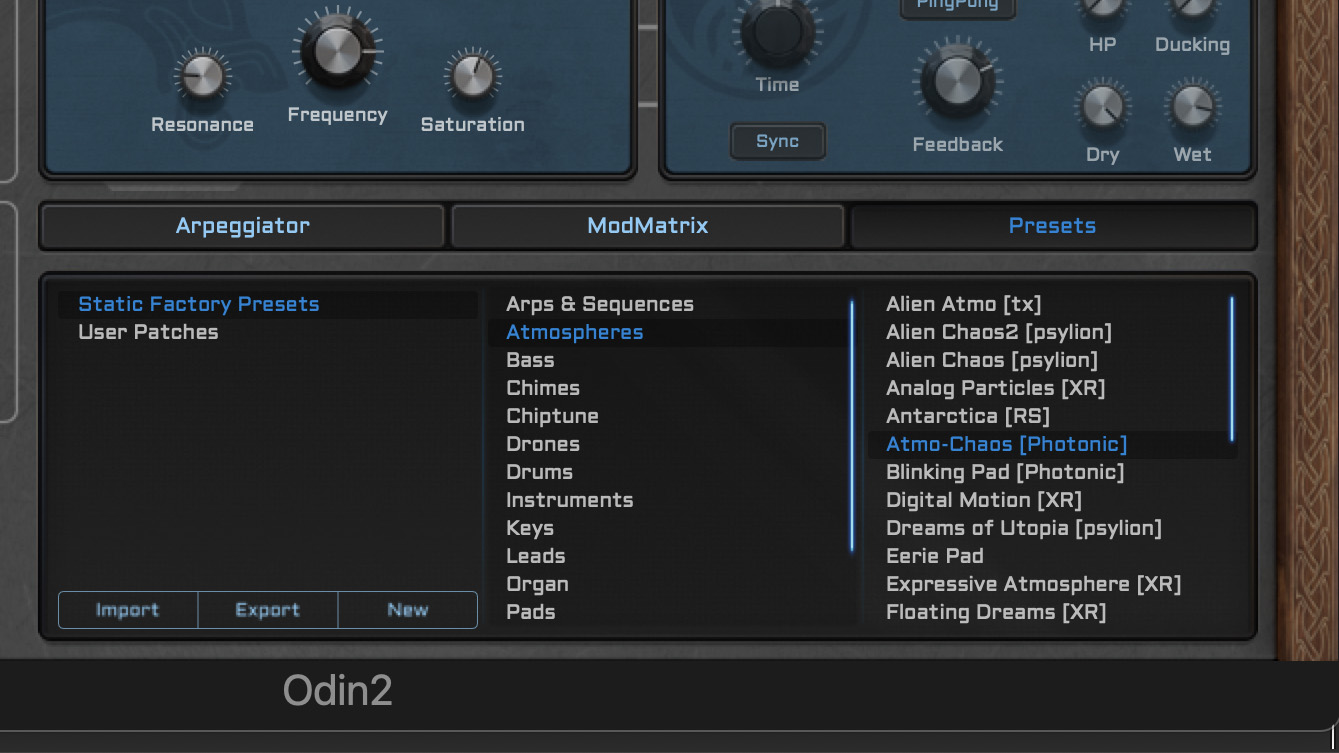The image size is (1339, 753).
Task: Select Static Factory Presets bank
Action: click(268, 304)
